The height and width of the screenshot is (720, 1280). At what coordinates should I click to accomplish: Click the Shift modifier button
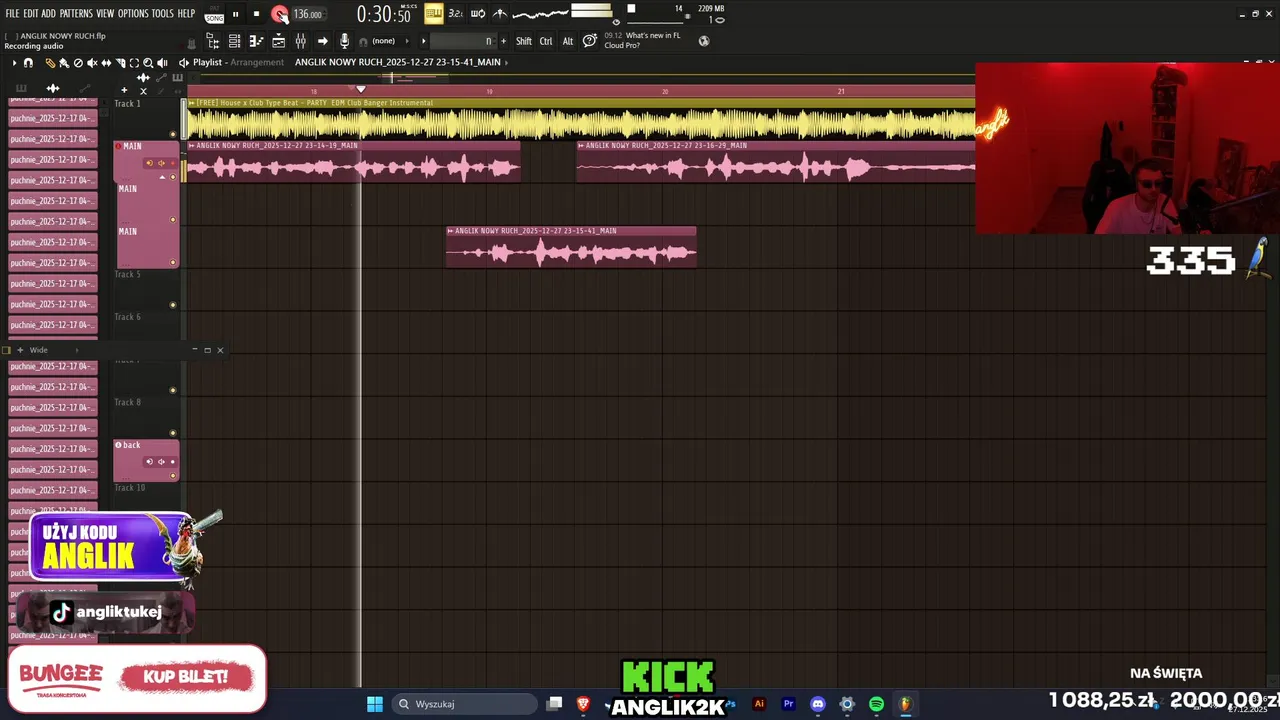click(524, 41)
